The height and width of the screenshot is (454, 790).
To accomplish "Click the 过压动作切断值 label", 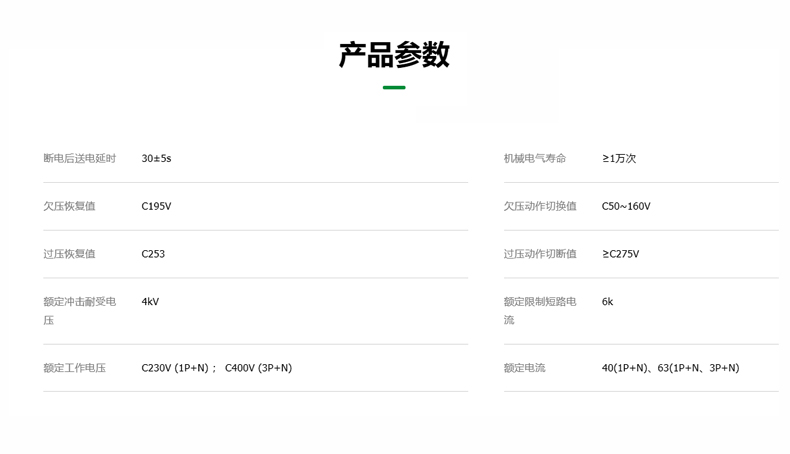I will pyautogui.click(x=540, y=254).
